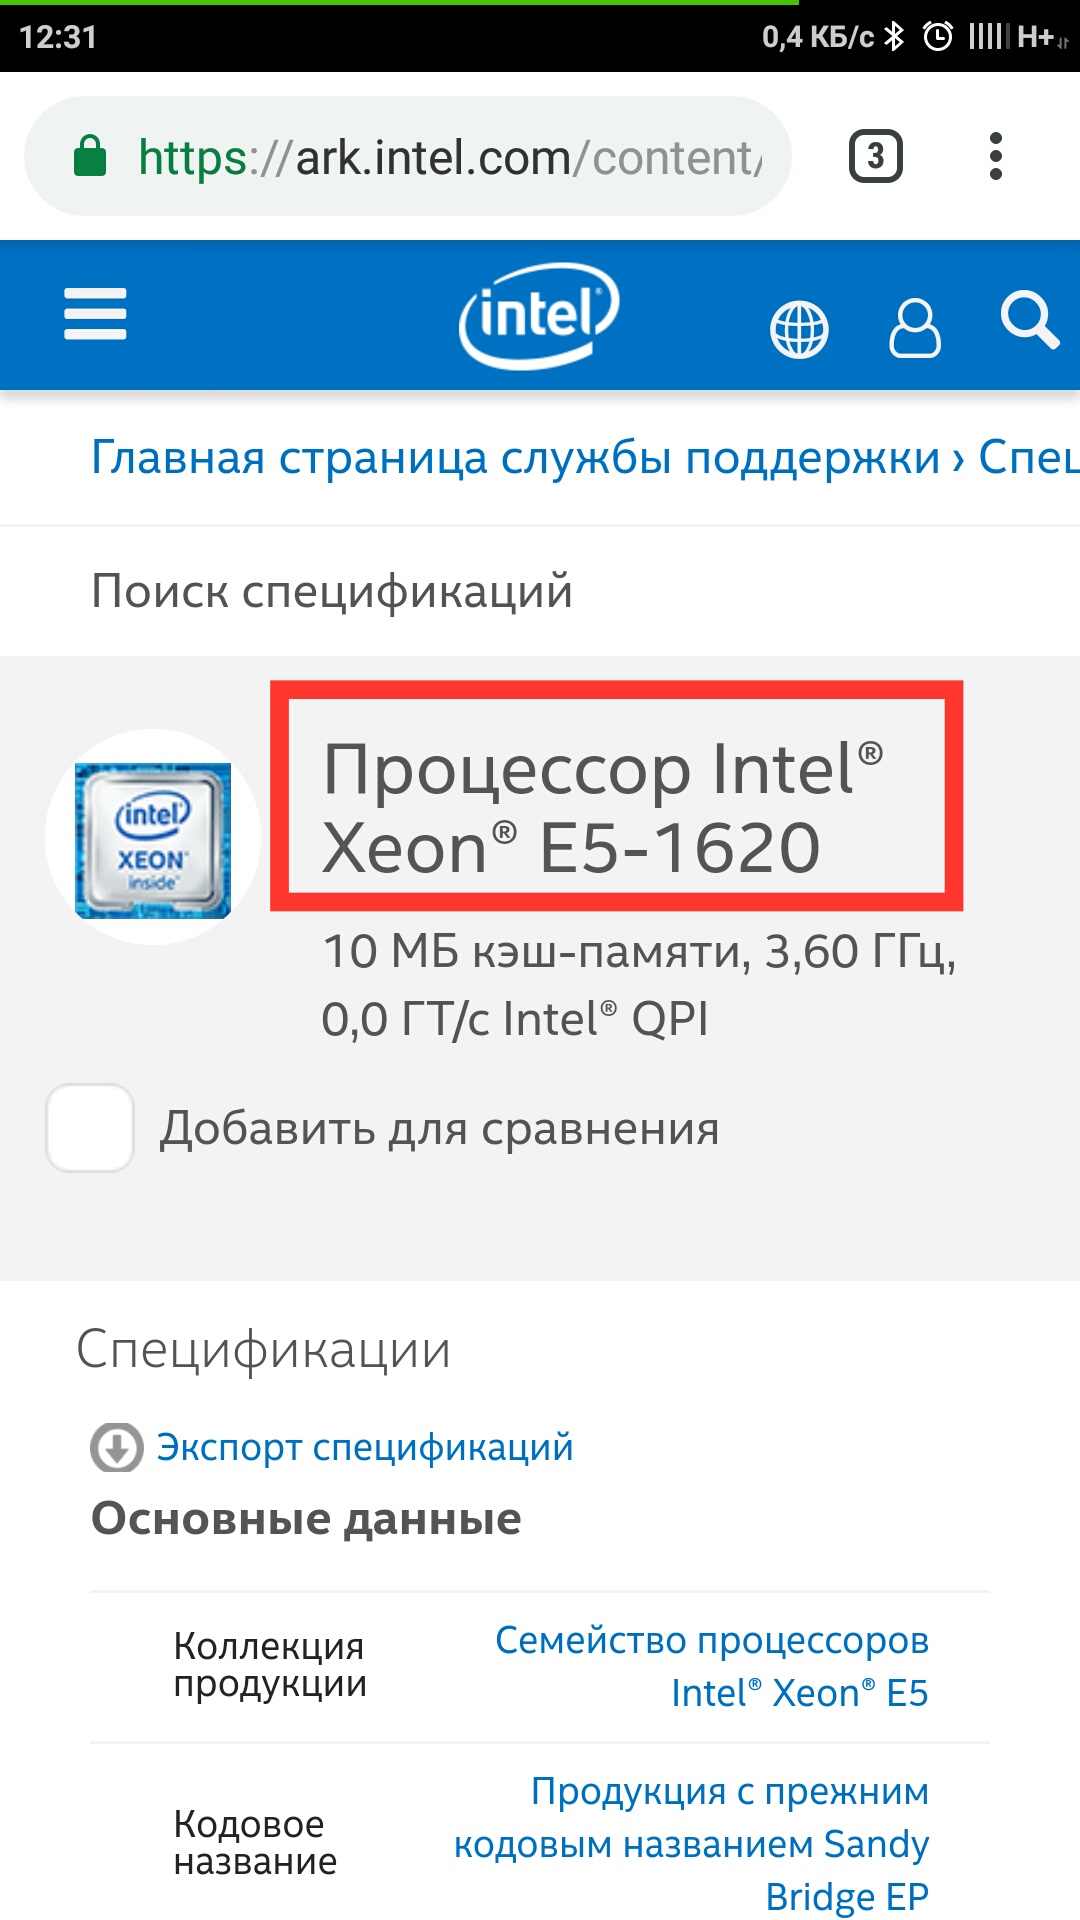This screenshot has height=1920, width=1080.
Task: Open the browser tab switcher
Action: pyautogui.click(x=876, y=157)
